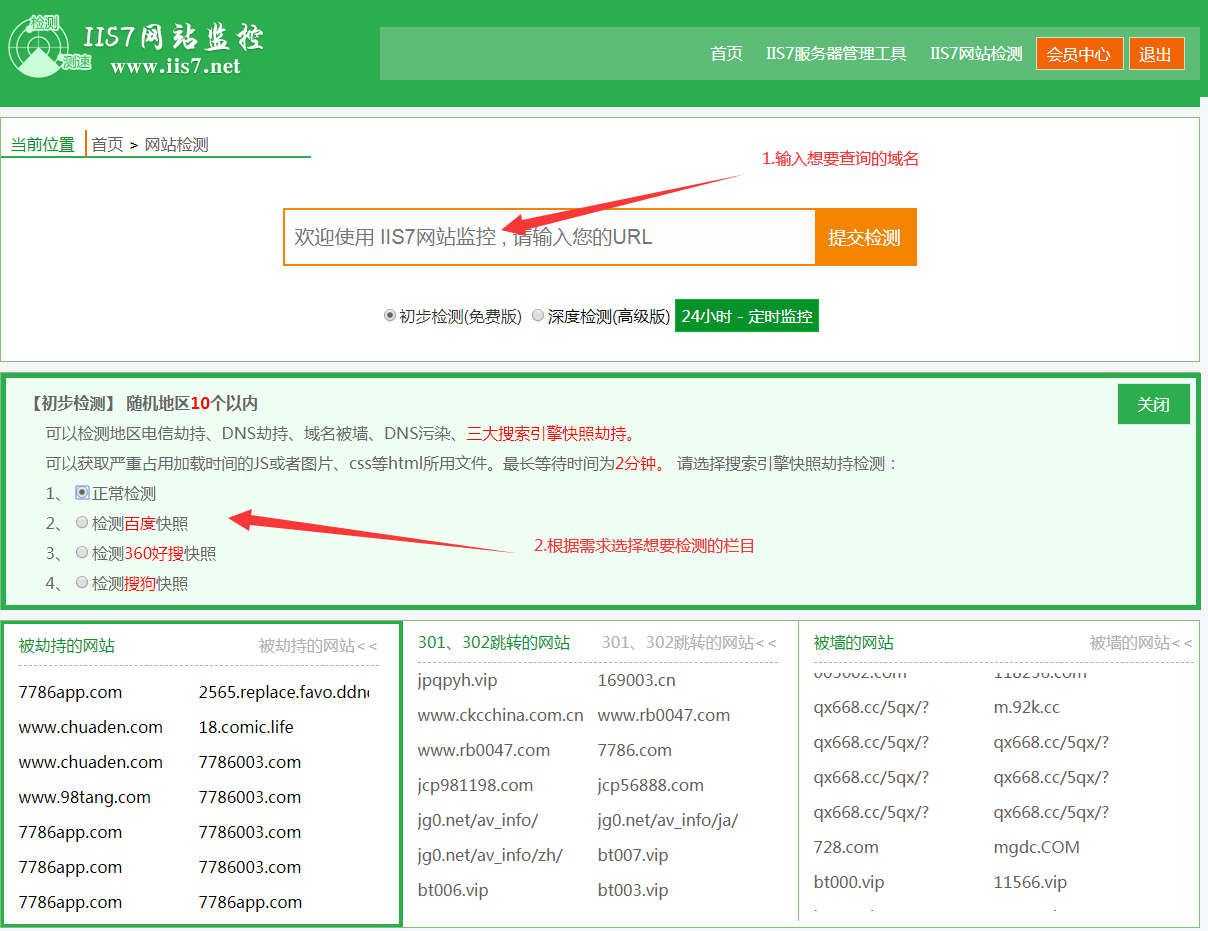Submit the URL with 提交检测
1208x931 pixels.
[x=865, y=237]
